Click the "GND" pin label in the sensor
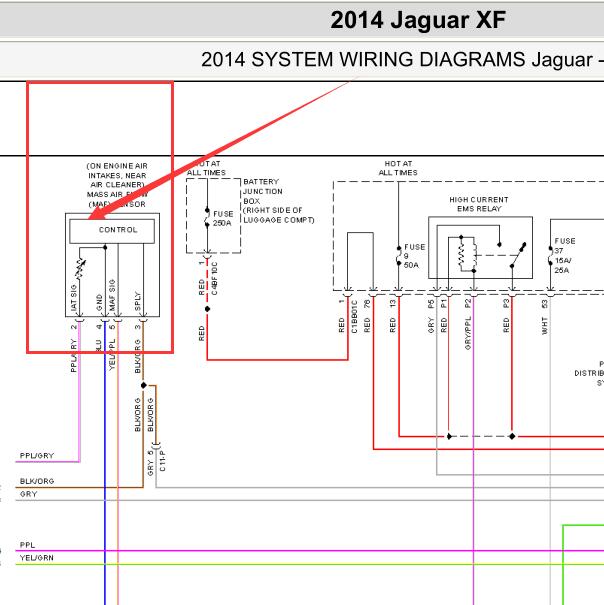Image resolution: width=604 pixels, height=605 pixels. pyautogui.click(x=99, y=302)
